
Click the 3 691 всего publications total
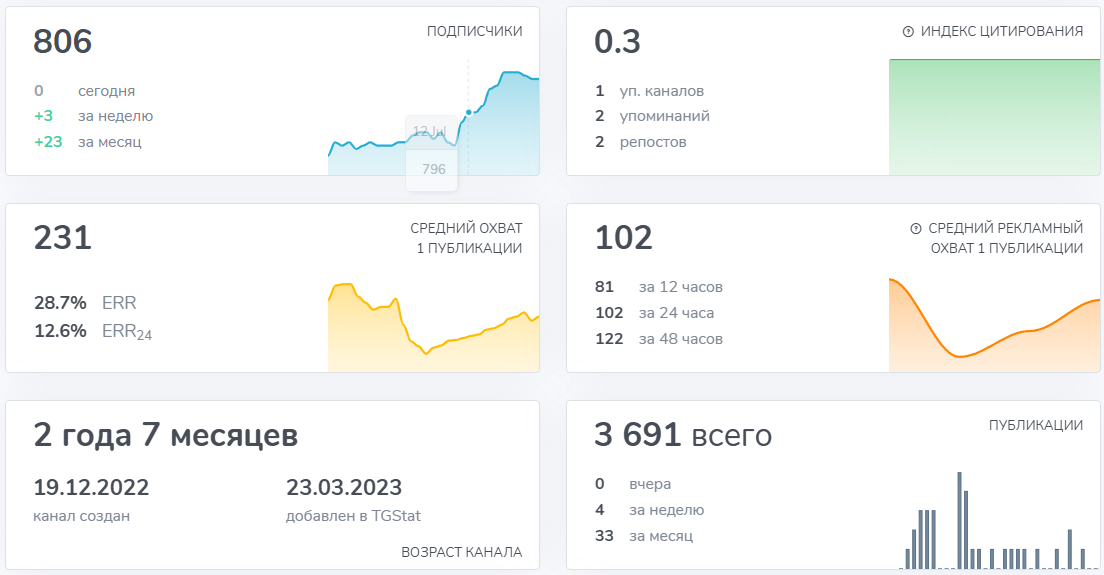click(683, 435)
